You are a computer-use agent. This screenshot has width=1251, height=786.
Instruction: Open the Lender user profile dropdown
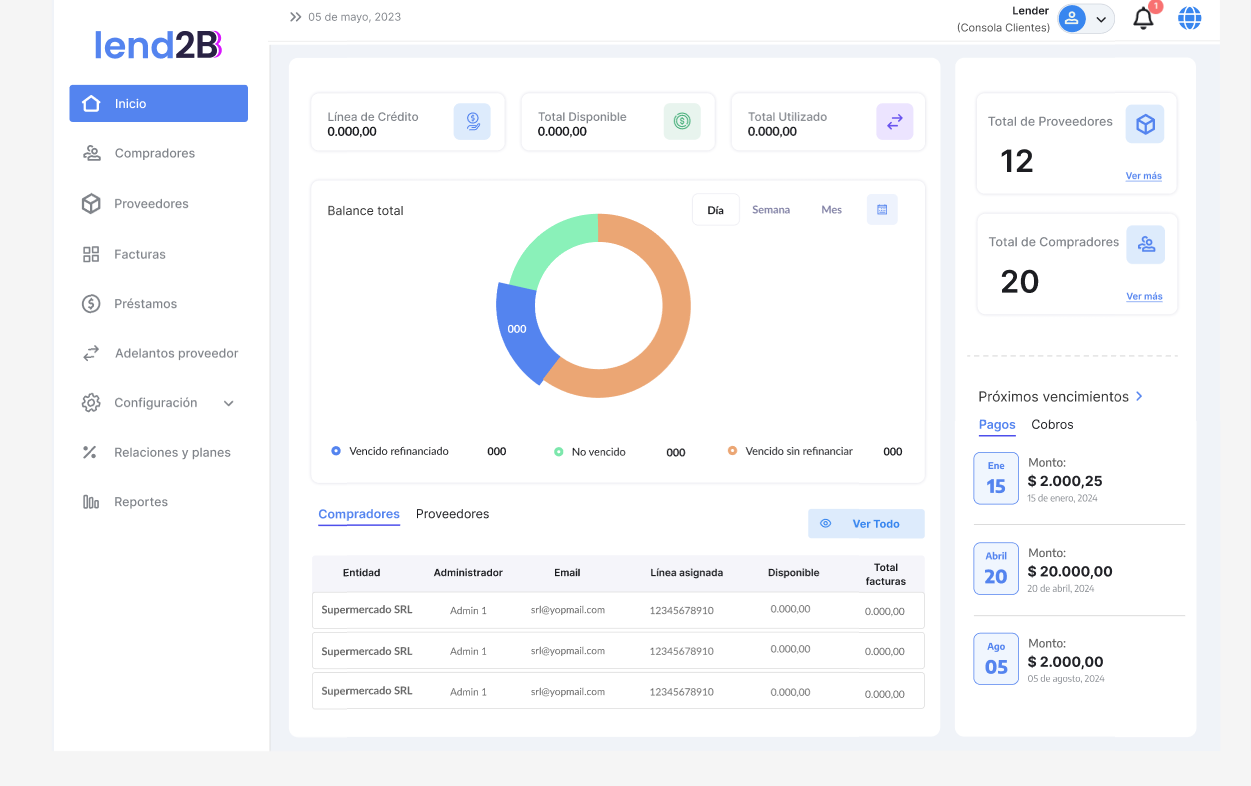point(1086,19)
